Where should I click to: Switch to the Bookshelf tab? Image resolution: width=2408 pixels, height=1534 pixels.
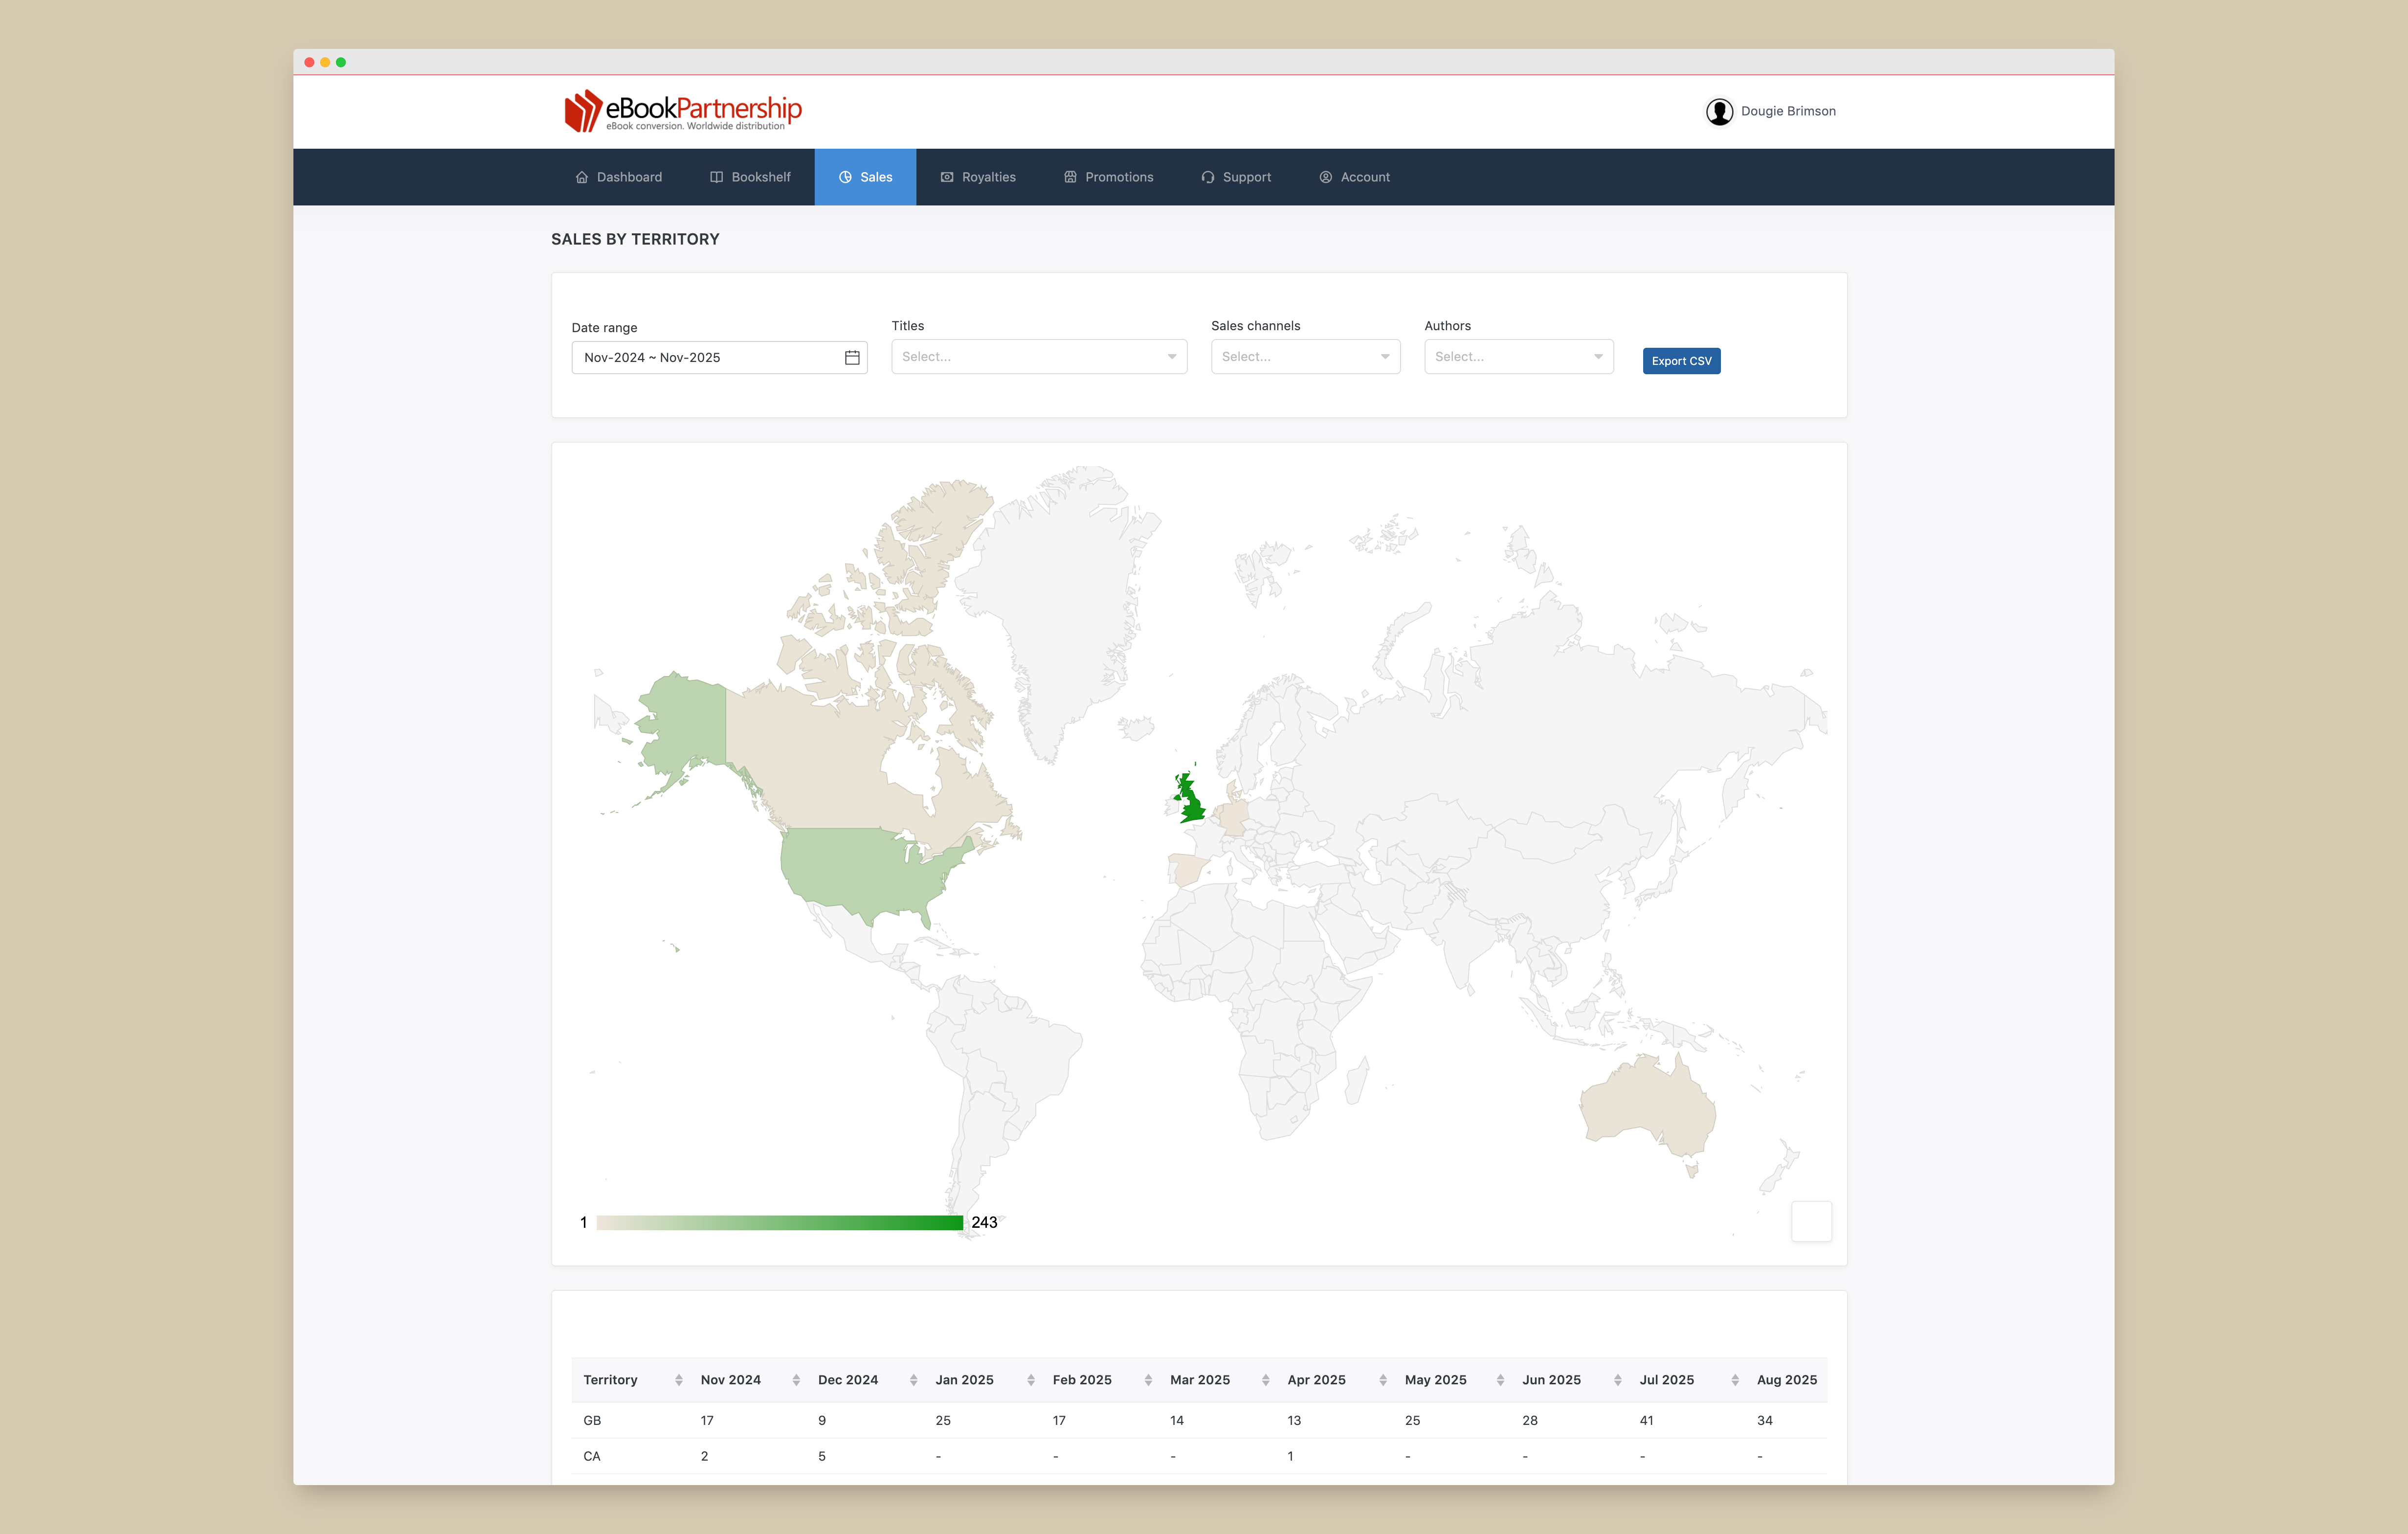pyautogui.click(x=750, y=177)
